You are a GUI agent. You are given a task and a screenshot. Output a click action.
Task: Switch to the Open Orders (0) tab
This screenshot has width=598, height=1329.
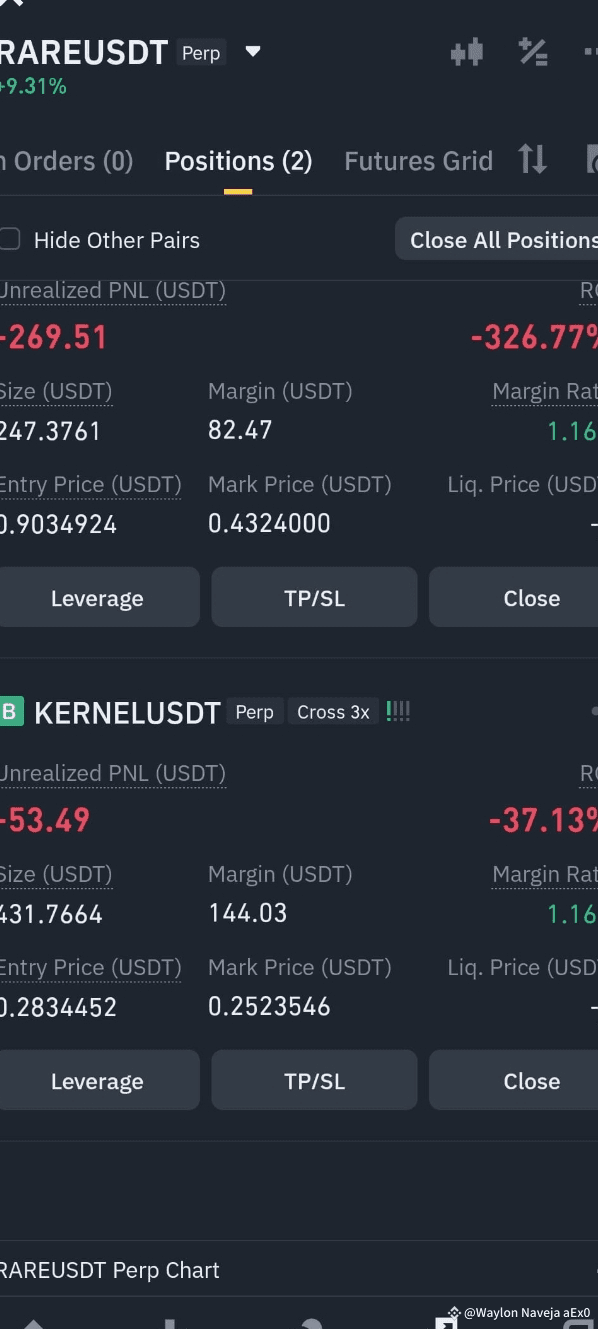66,161
